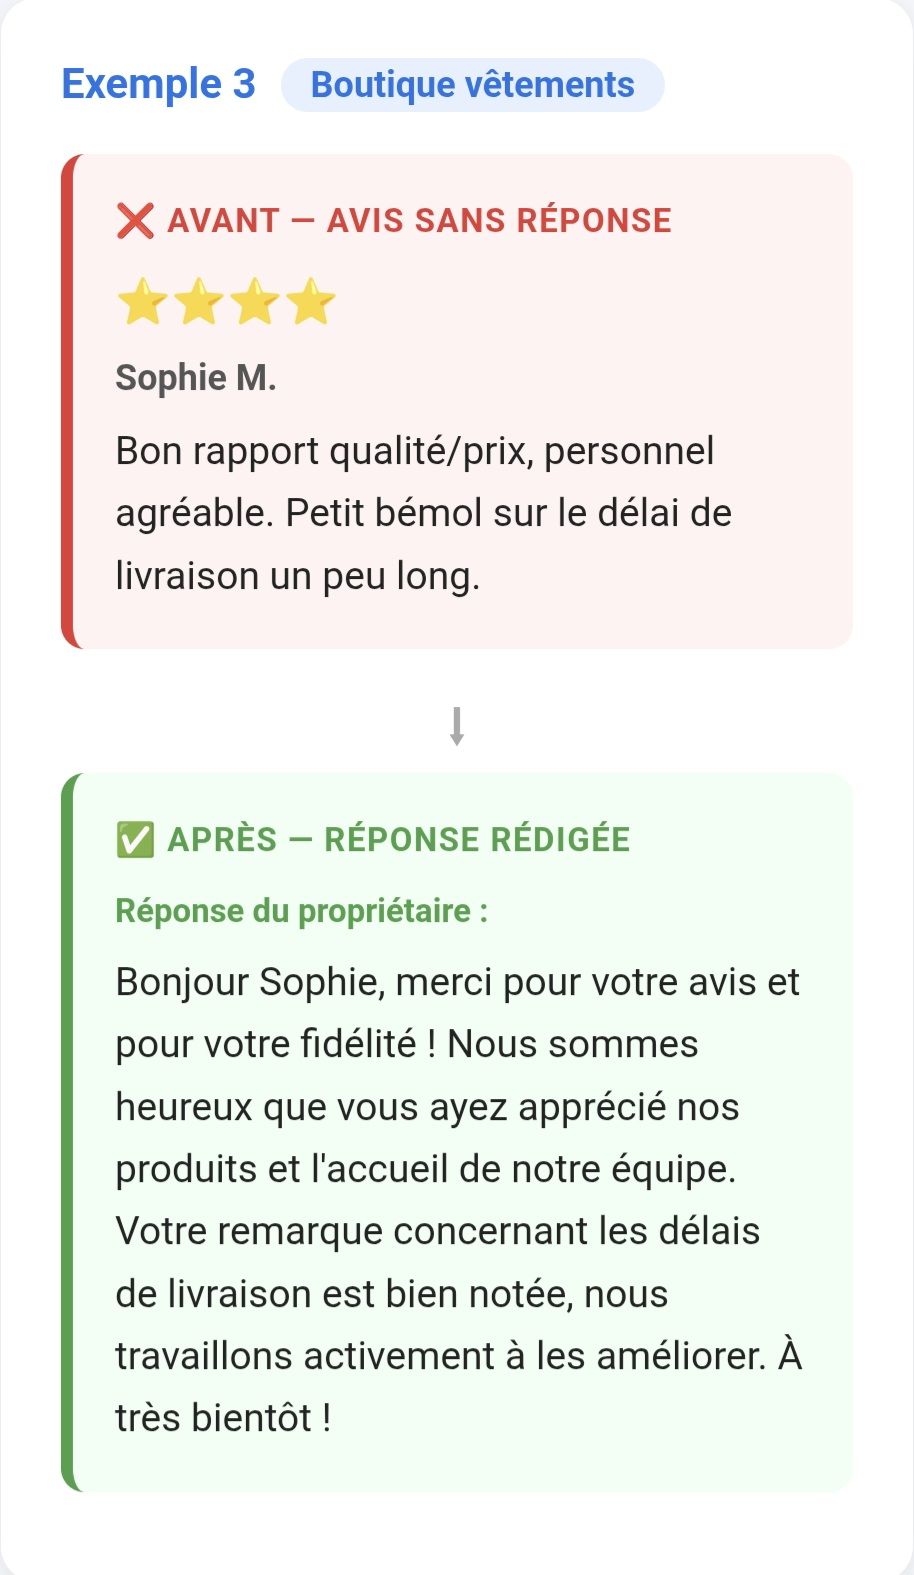Viewport: 914px width, 1575px height.
Task: Click the 'livraison un peu long.' review line
Action: [298, 576]
